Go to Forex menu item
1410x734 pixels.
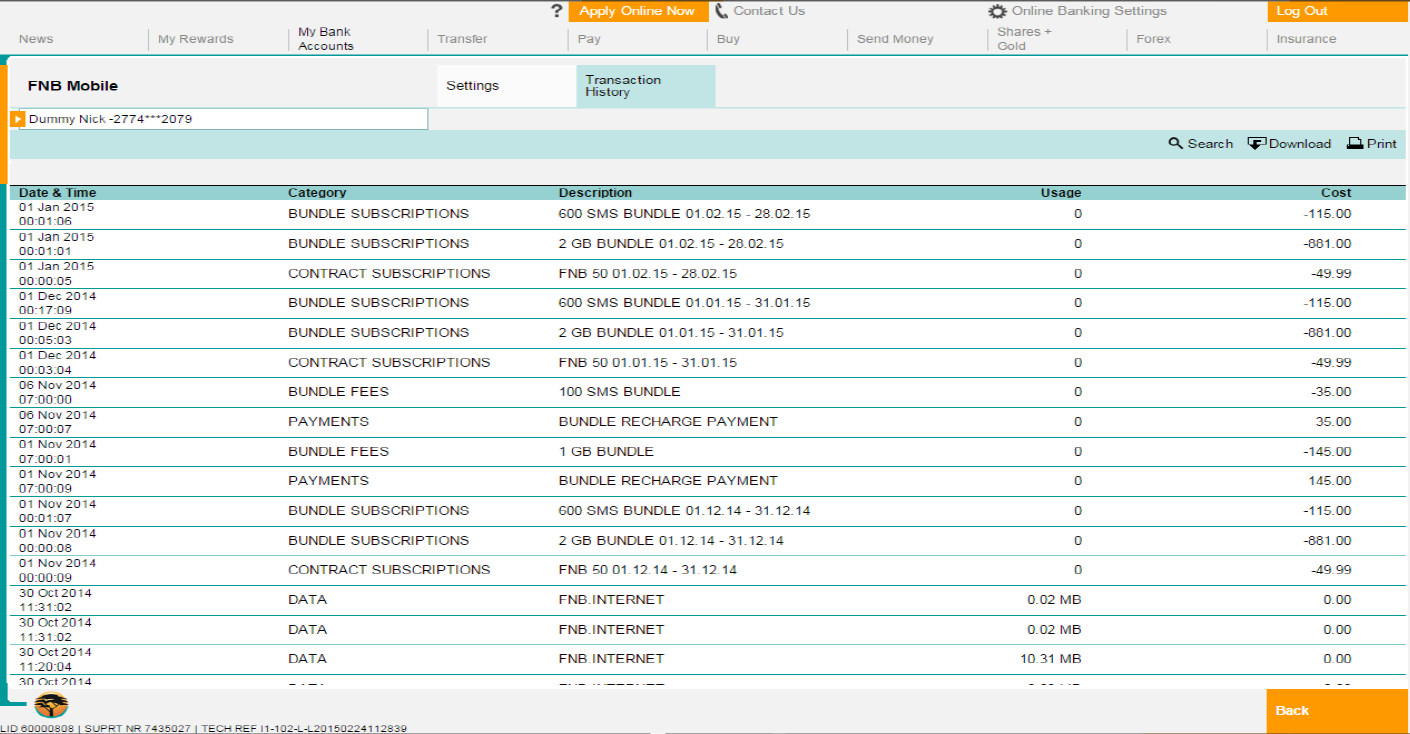[x=1153, y=39]
